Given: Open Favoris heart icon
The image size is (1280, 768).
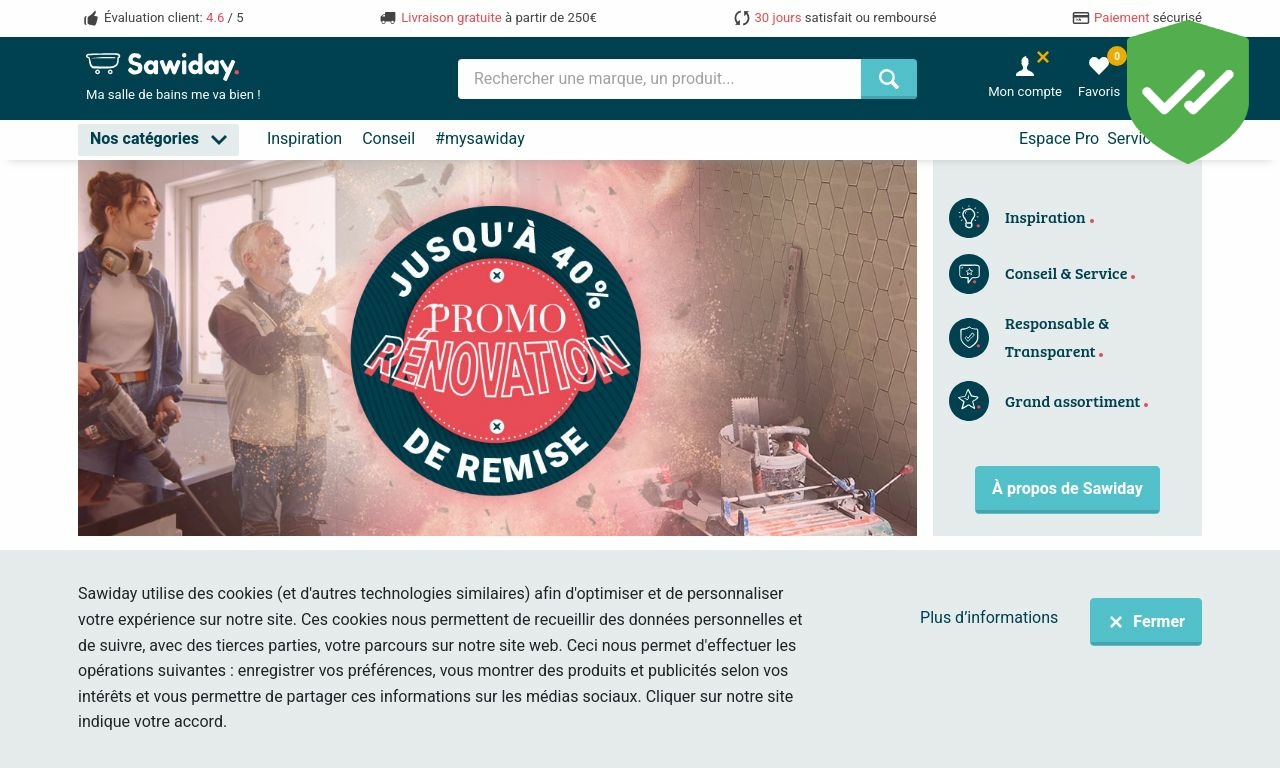Looking at the screenshot, I should point(1099,66).
